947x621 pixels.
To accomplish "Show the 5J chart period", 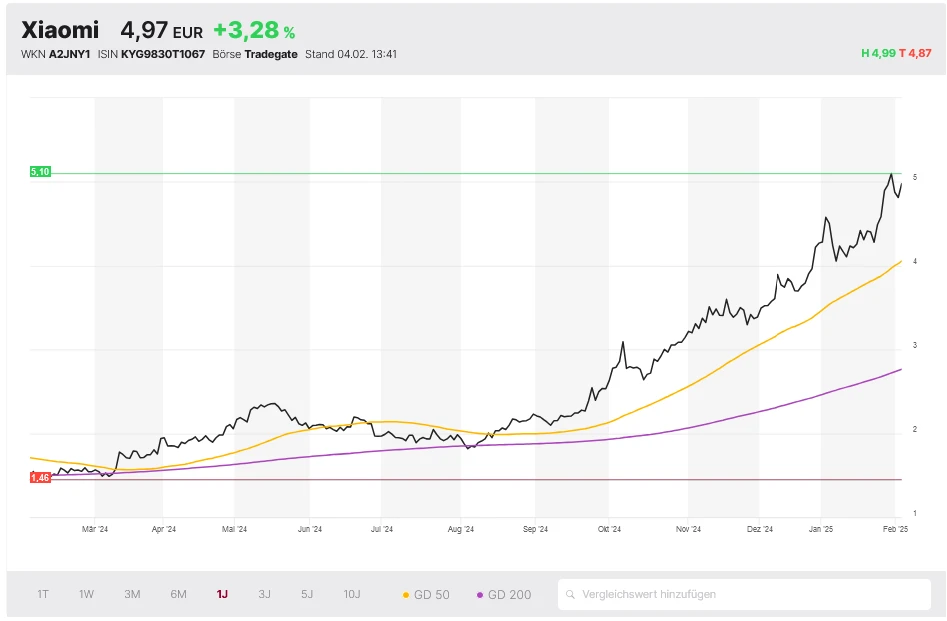I will coord(307,594).
